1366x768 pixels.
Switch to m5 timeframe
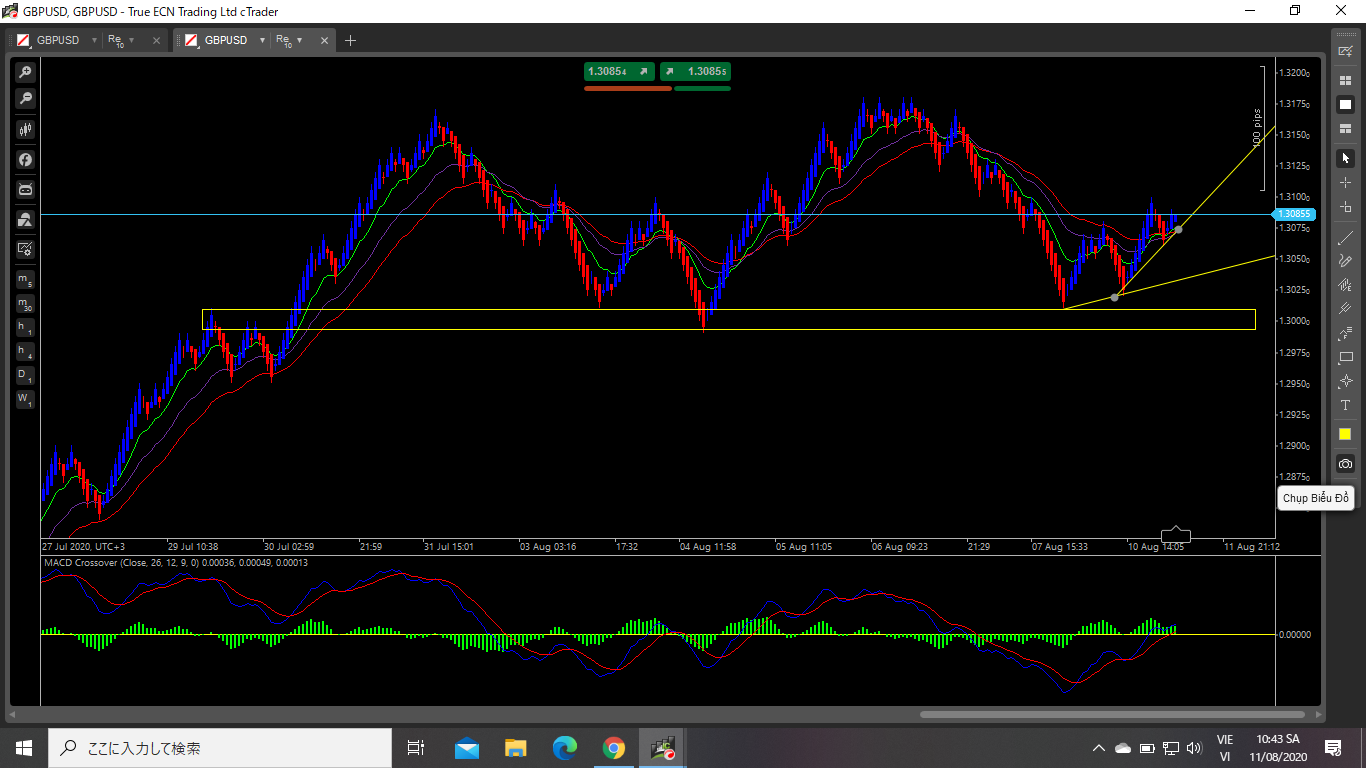point(24,279)
